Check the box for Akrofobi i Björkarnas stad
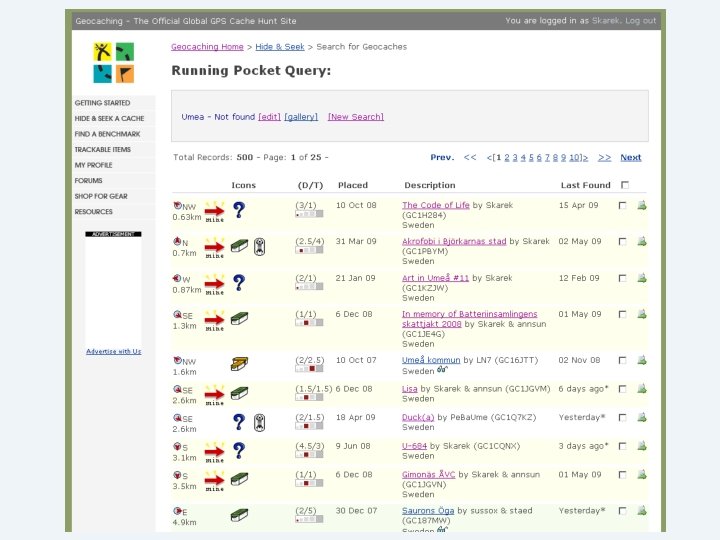The height and width of the screenshot is (540, 720). click(623, 241)
